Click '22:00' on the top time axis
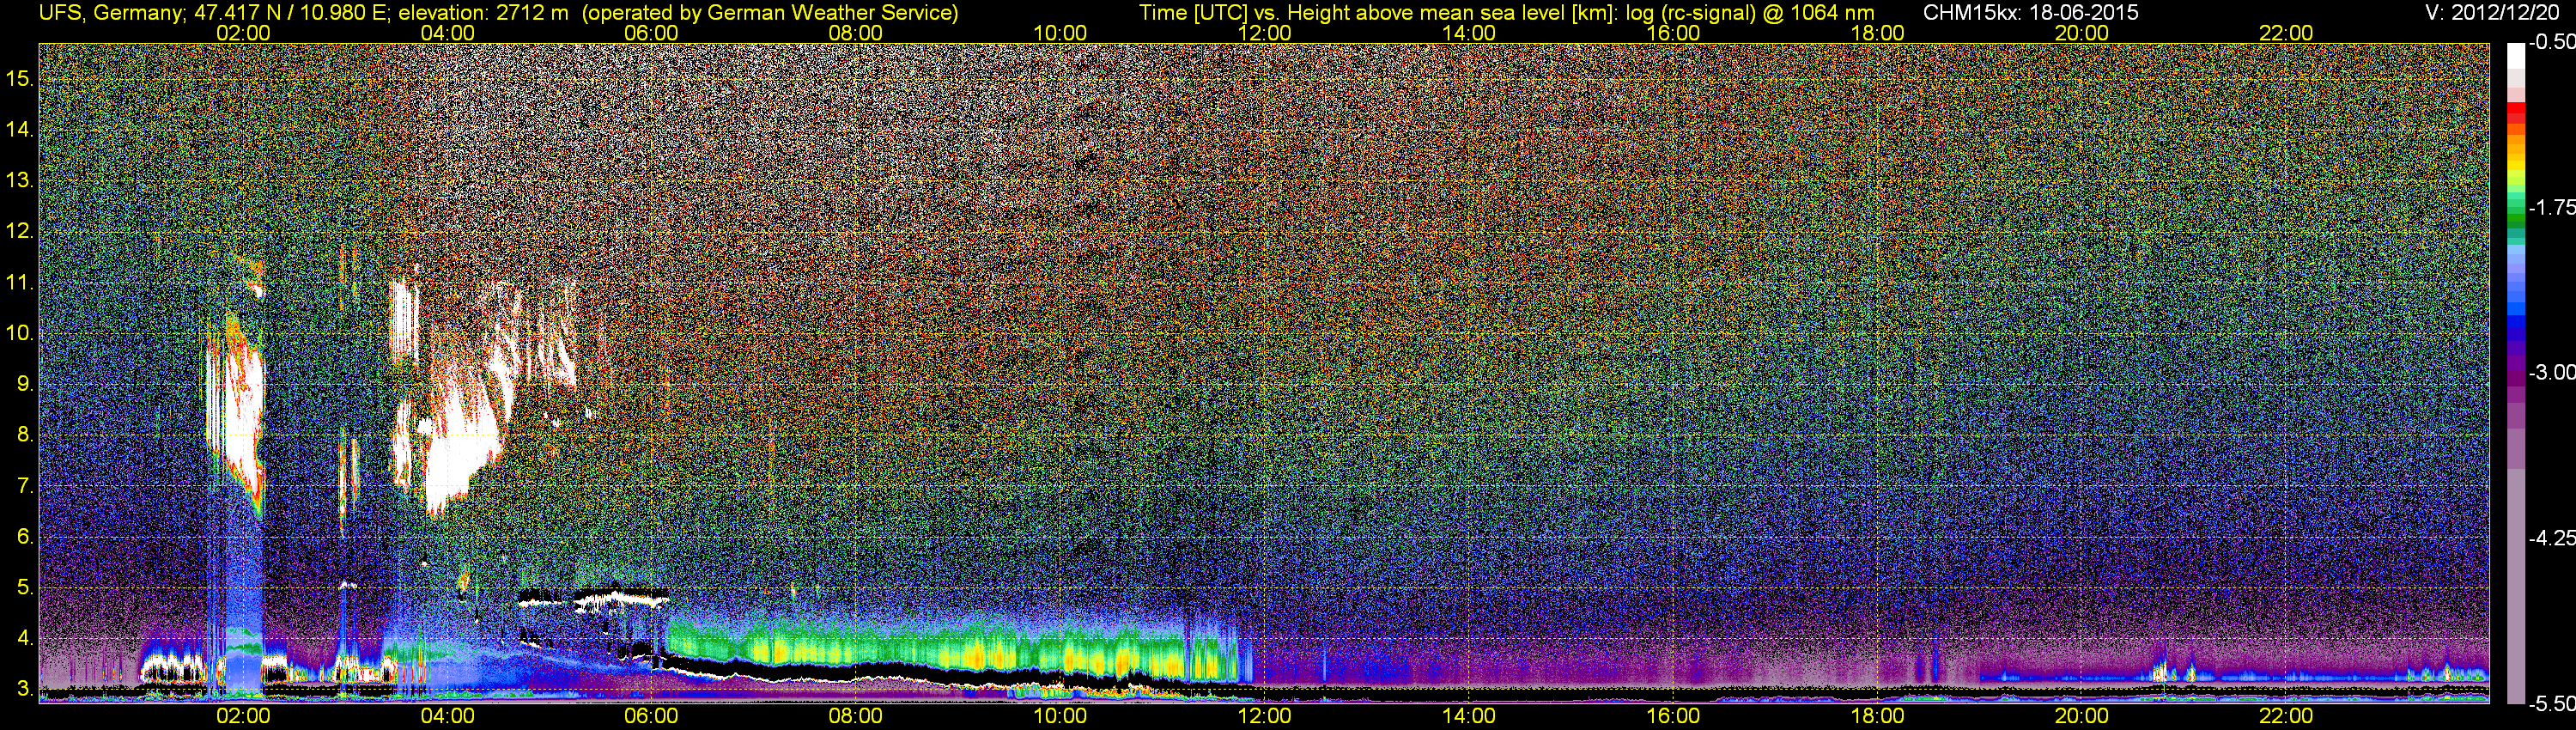 click(x=2286, y=33)
